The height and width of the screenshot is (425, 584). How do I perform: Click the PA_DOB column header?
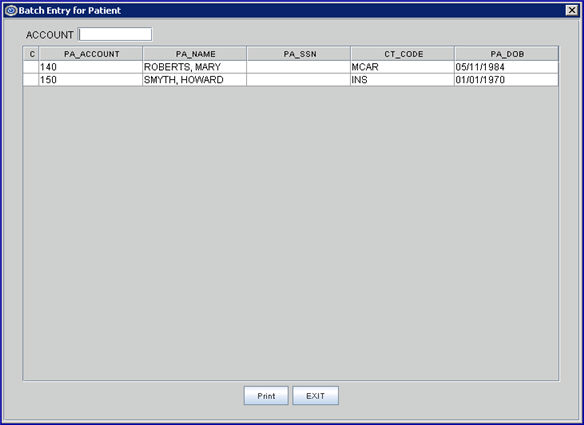pyautogui.click(x=507, y=54)
